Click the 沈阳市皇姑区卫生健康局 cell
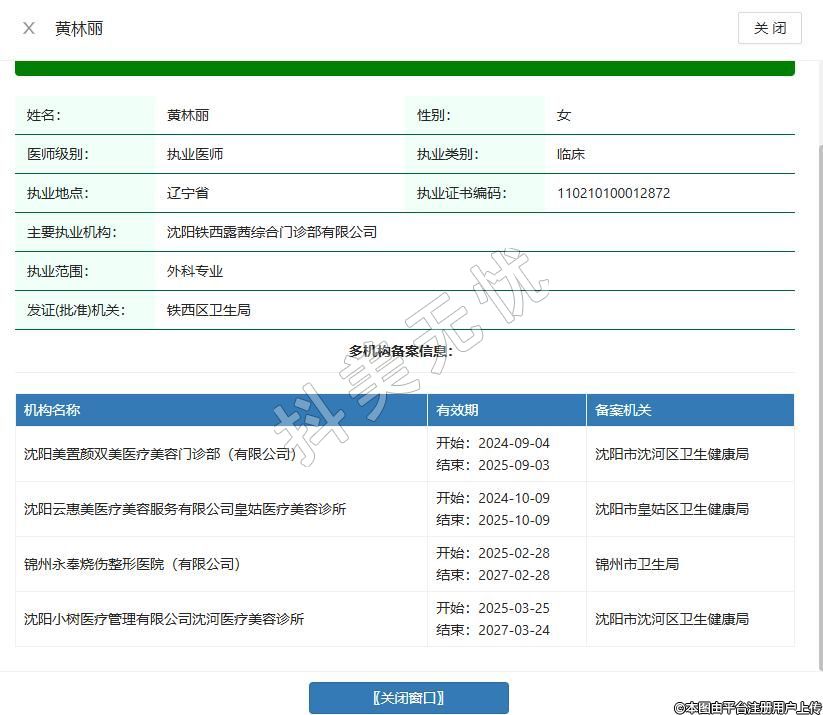Viewport: 823px width, 715px height. [671, 509]
